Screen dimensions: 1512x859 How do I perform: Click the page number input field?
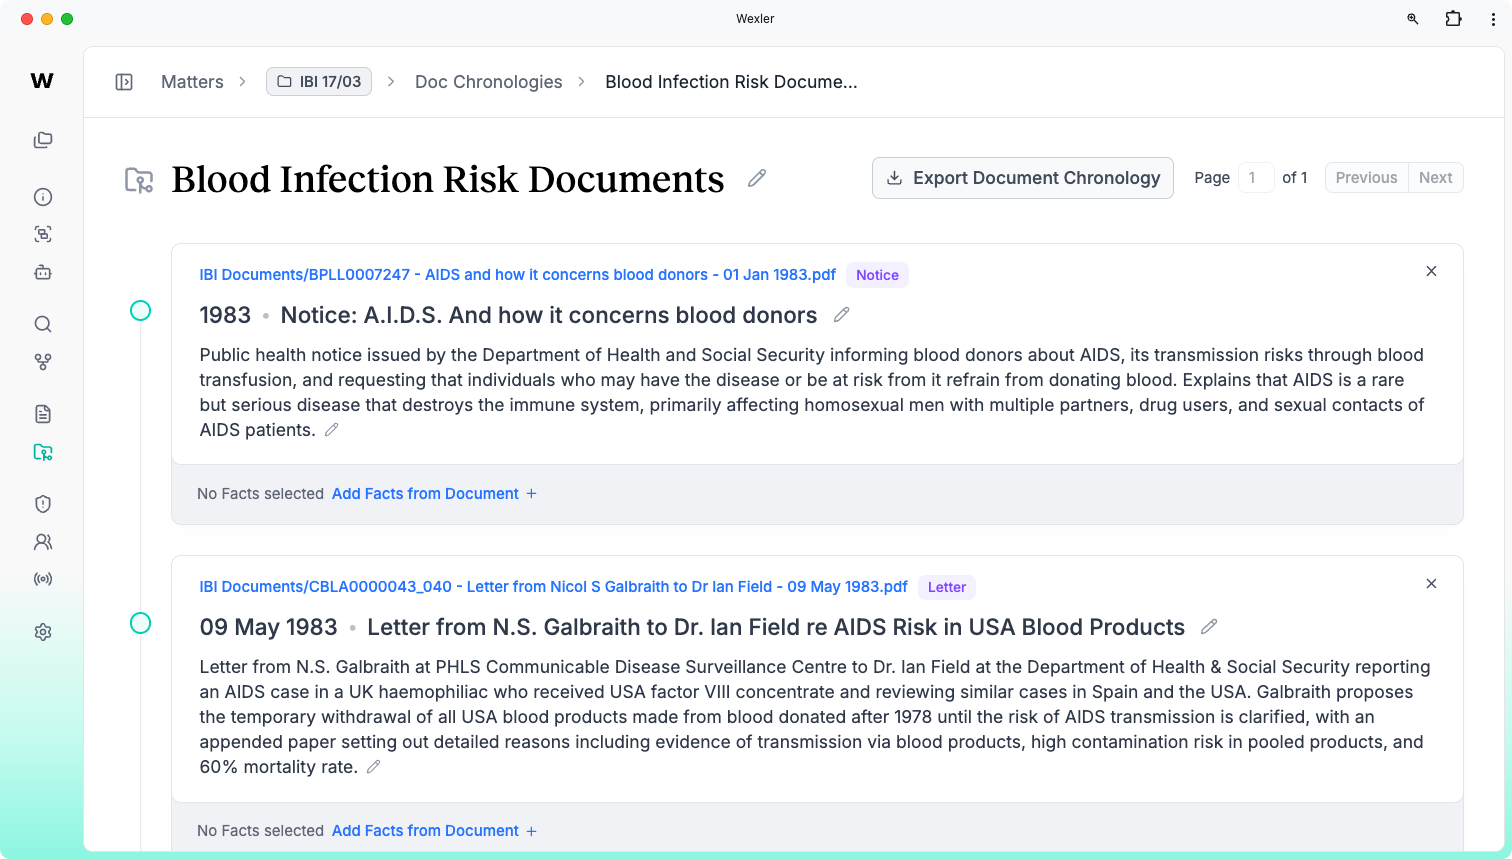(x=1256, y=178)
